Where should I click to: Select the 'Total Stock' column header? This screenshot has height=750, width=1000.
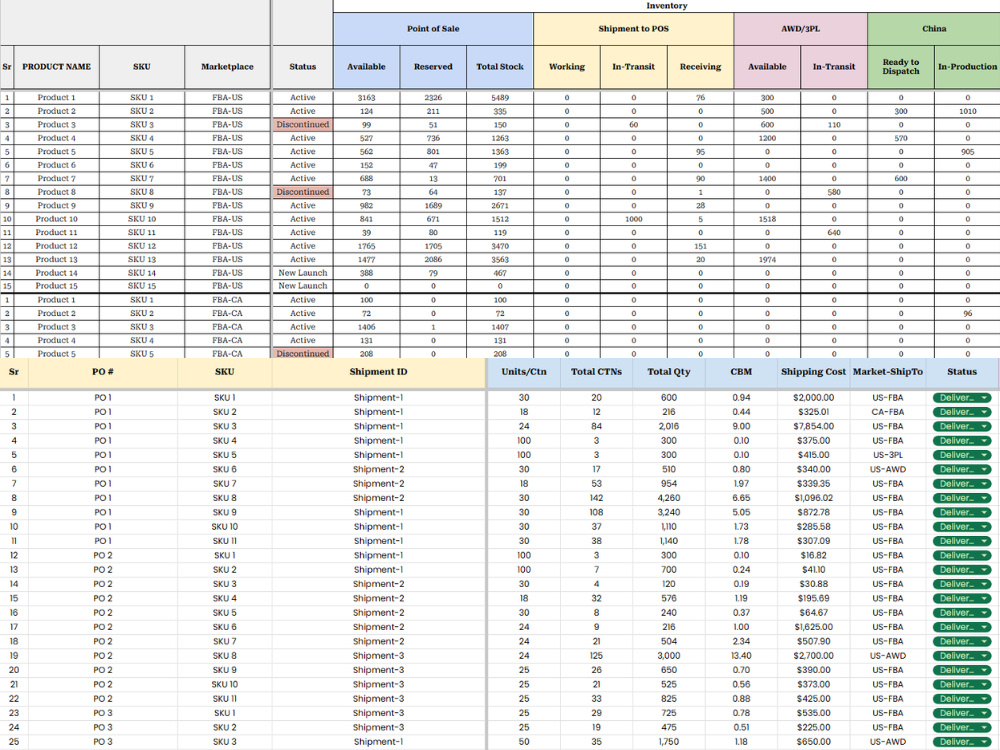[499, 66]
